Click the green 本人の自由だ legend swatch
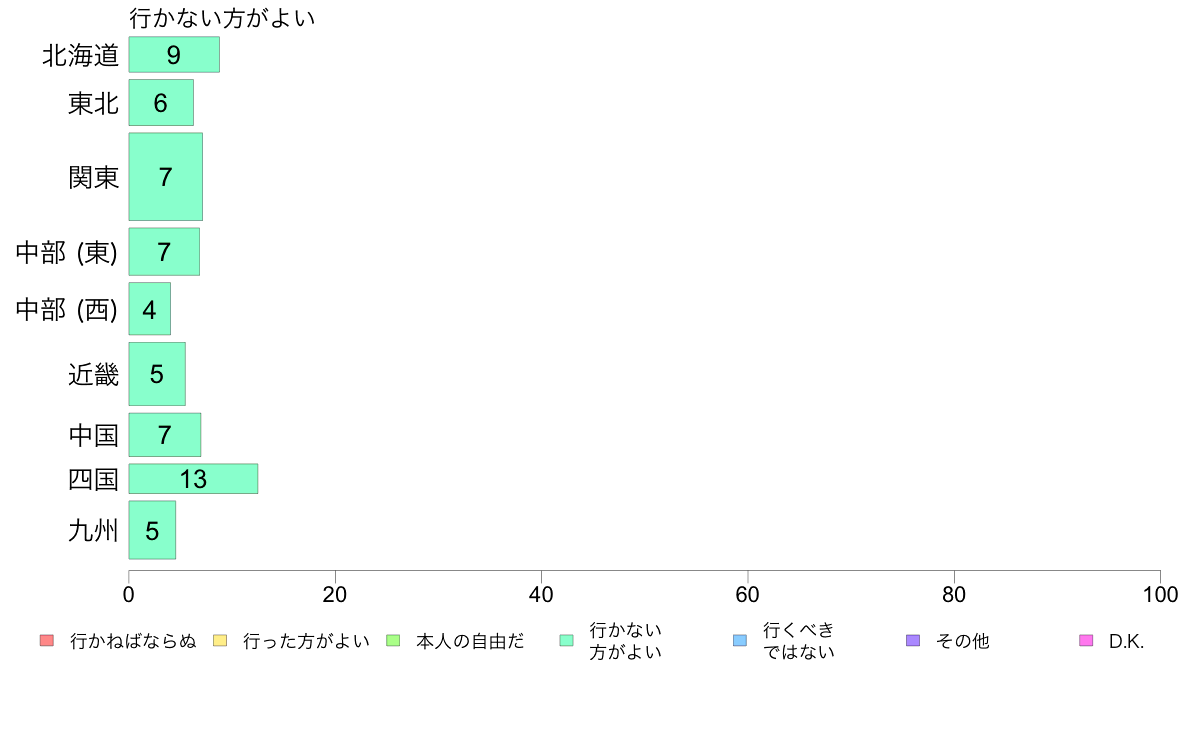This screenshot has height=736, width=1188. (x=393, y=640)
